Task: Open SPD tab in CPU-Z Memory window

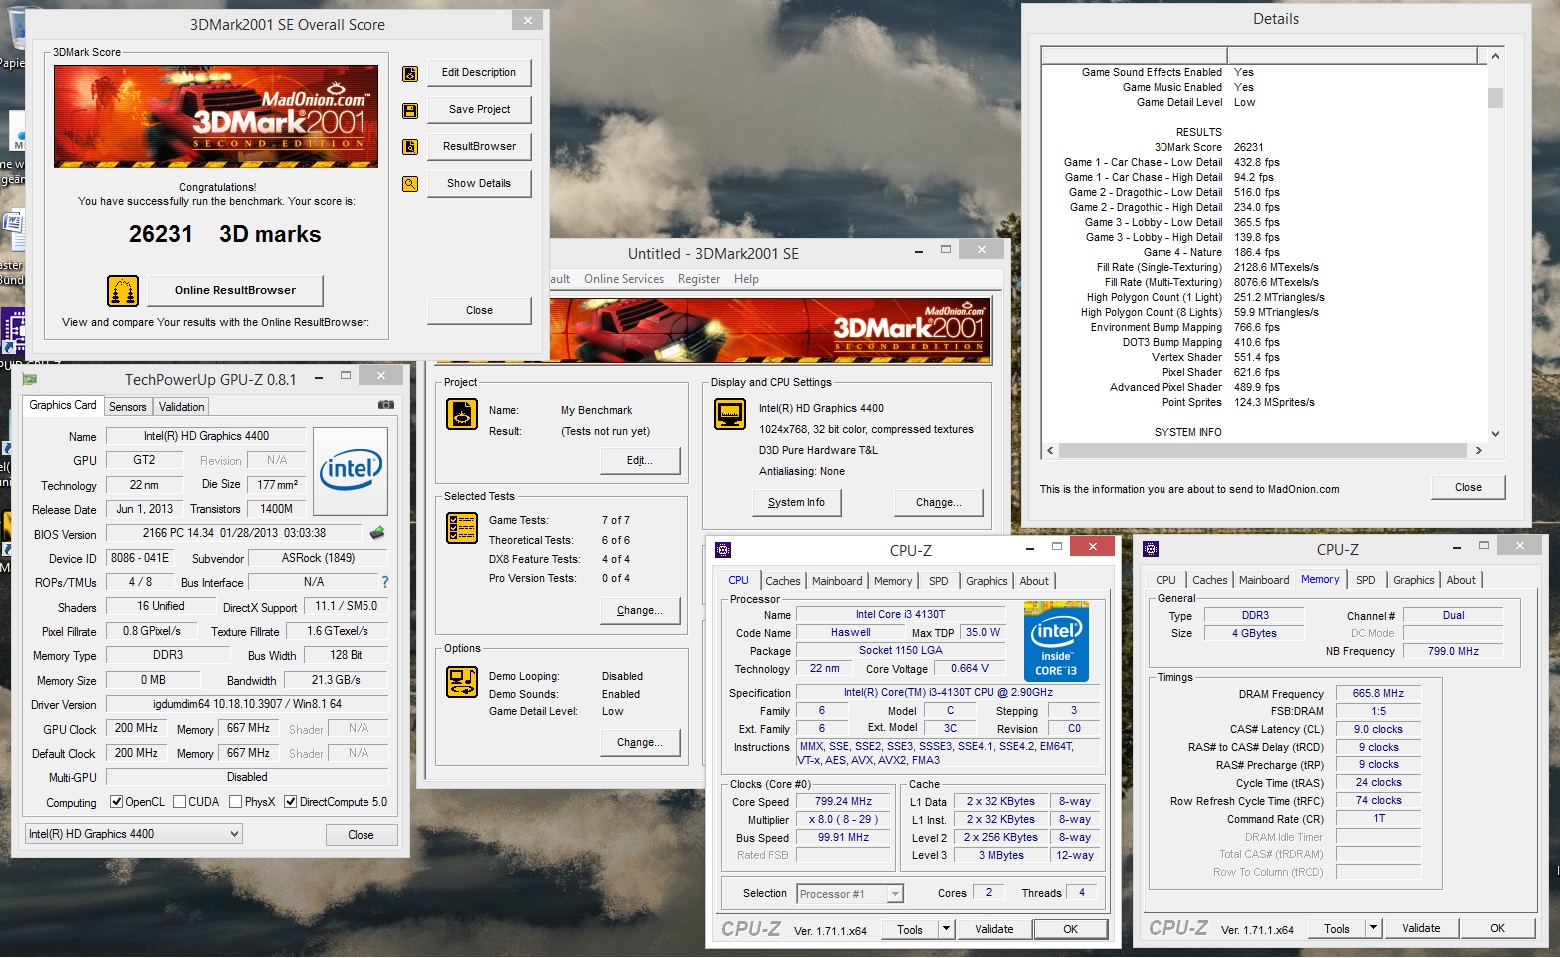Action: pyautogui.click(x=1366, y=580)
